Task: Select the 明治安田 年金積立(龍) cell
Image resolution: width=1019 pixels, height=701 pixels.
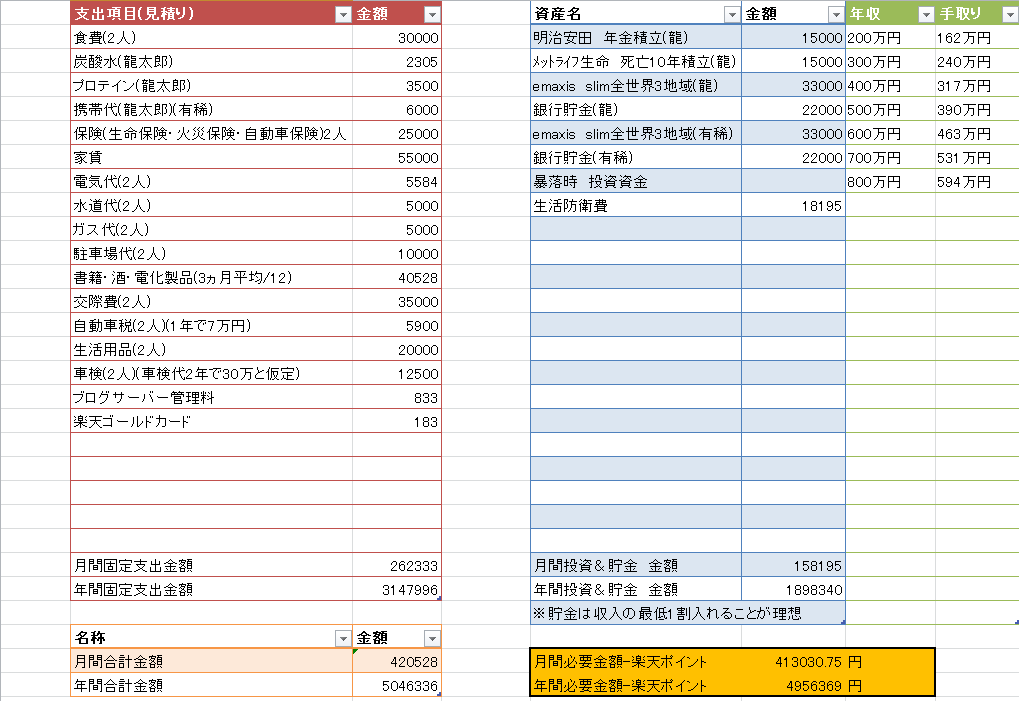Action: click(x=636, y=38)
